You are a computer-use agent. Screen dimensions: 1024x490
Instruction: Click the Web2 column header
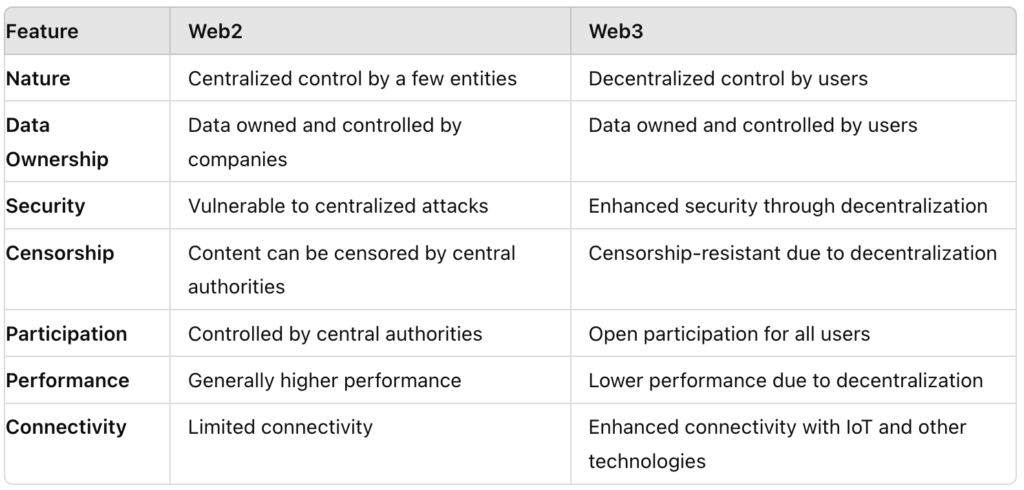(x=216, y=31)
